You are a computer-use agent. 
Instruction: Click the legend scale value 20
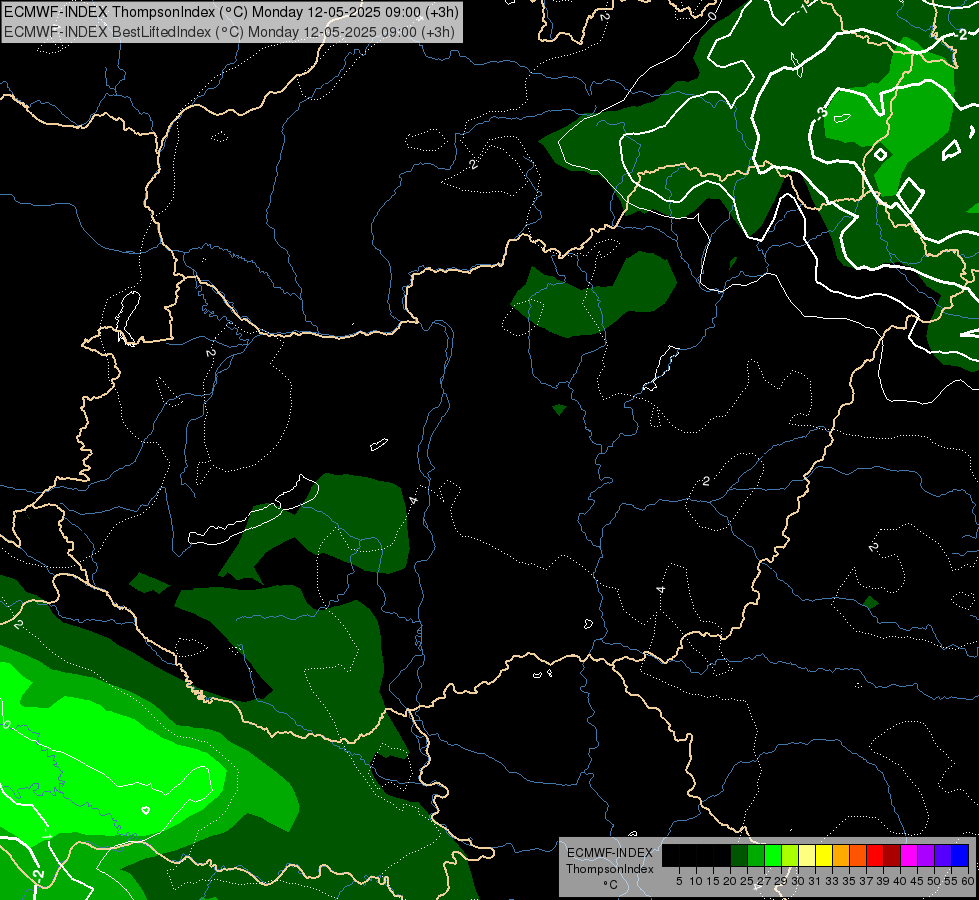tap(730, 881)
